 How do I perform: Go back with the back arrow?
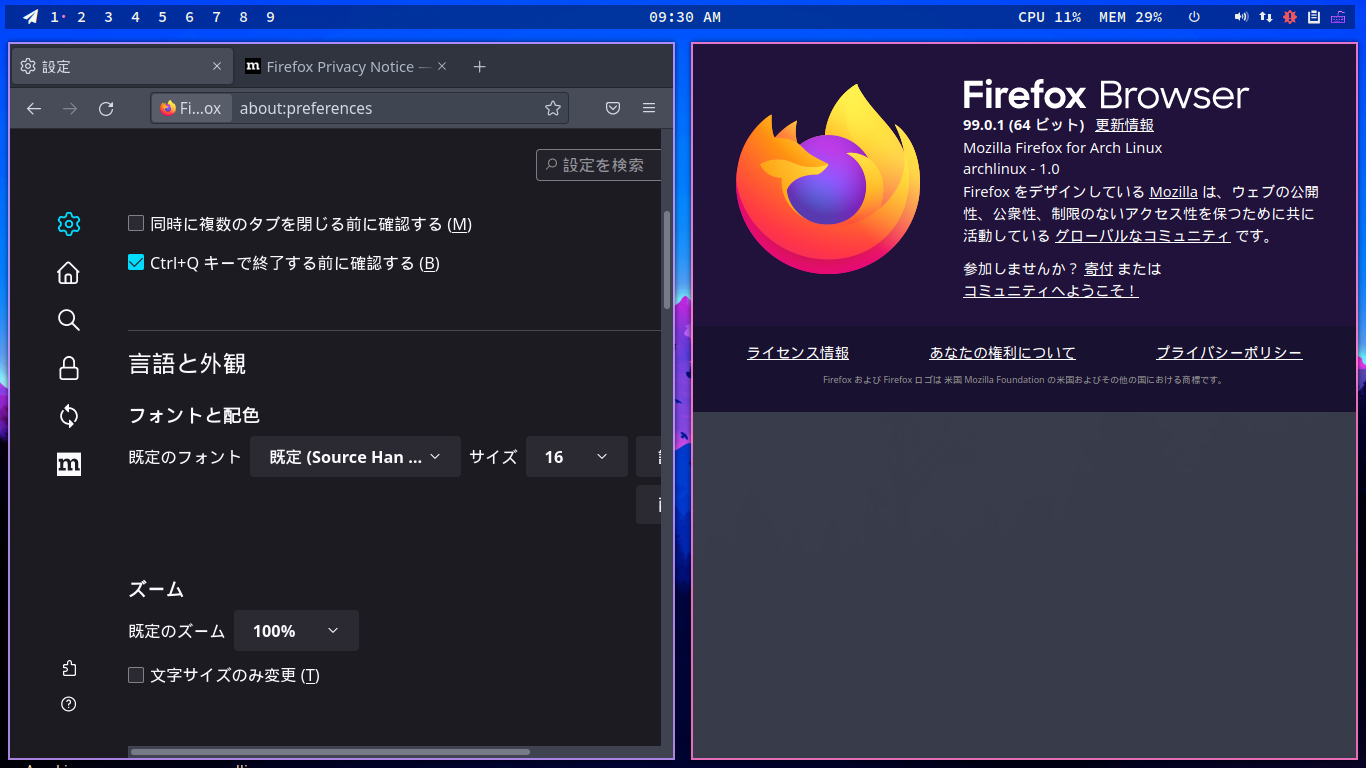tap(34, 108)
